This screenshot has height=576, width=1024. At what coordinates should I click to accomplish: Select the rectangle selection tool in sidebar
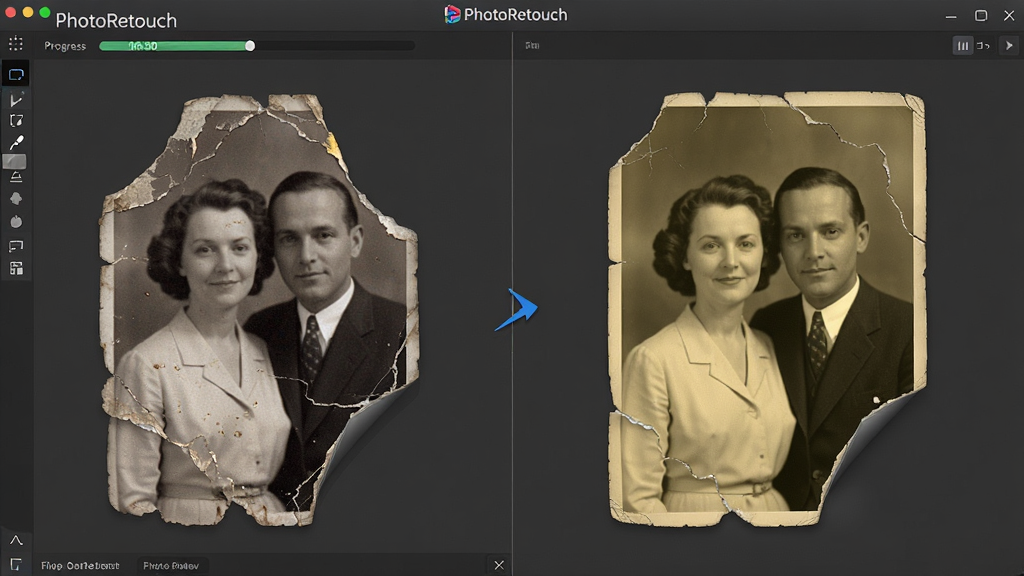pos(16,74)
